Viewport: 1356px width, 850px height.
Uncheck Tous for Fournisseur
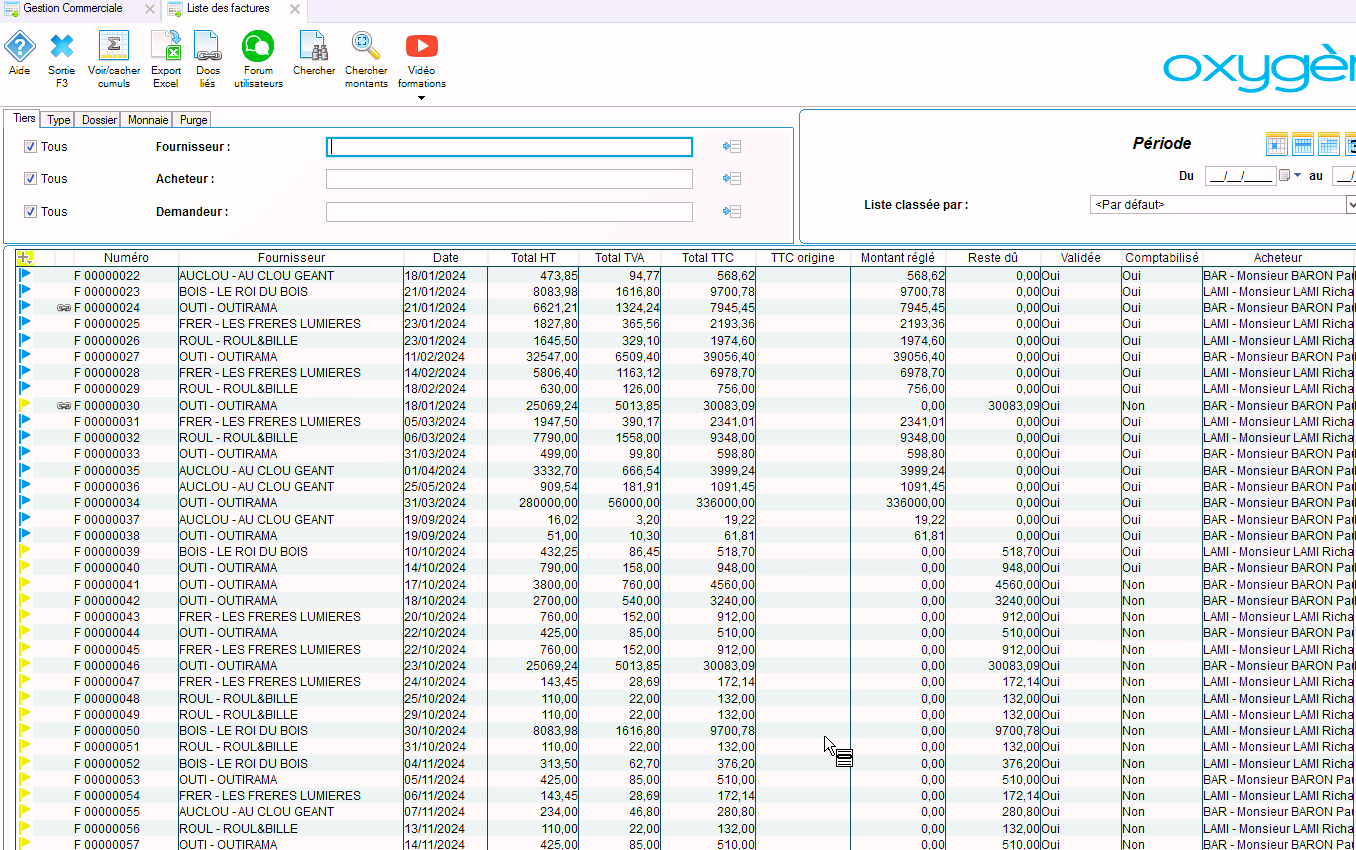coord(30,147)
